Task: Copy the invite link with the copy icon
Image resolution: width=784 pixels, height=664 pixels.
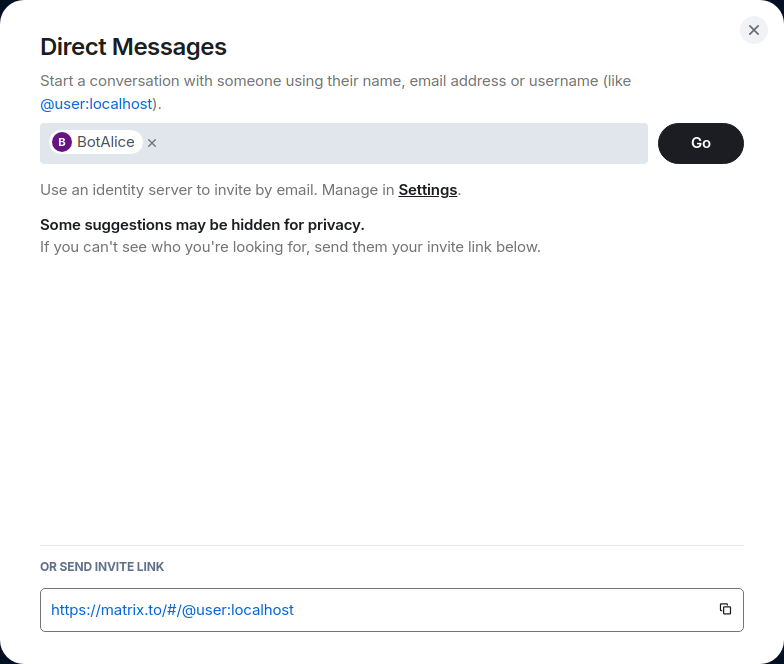Action: click(726, 609)
